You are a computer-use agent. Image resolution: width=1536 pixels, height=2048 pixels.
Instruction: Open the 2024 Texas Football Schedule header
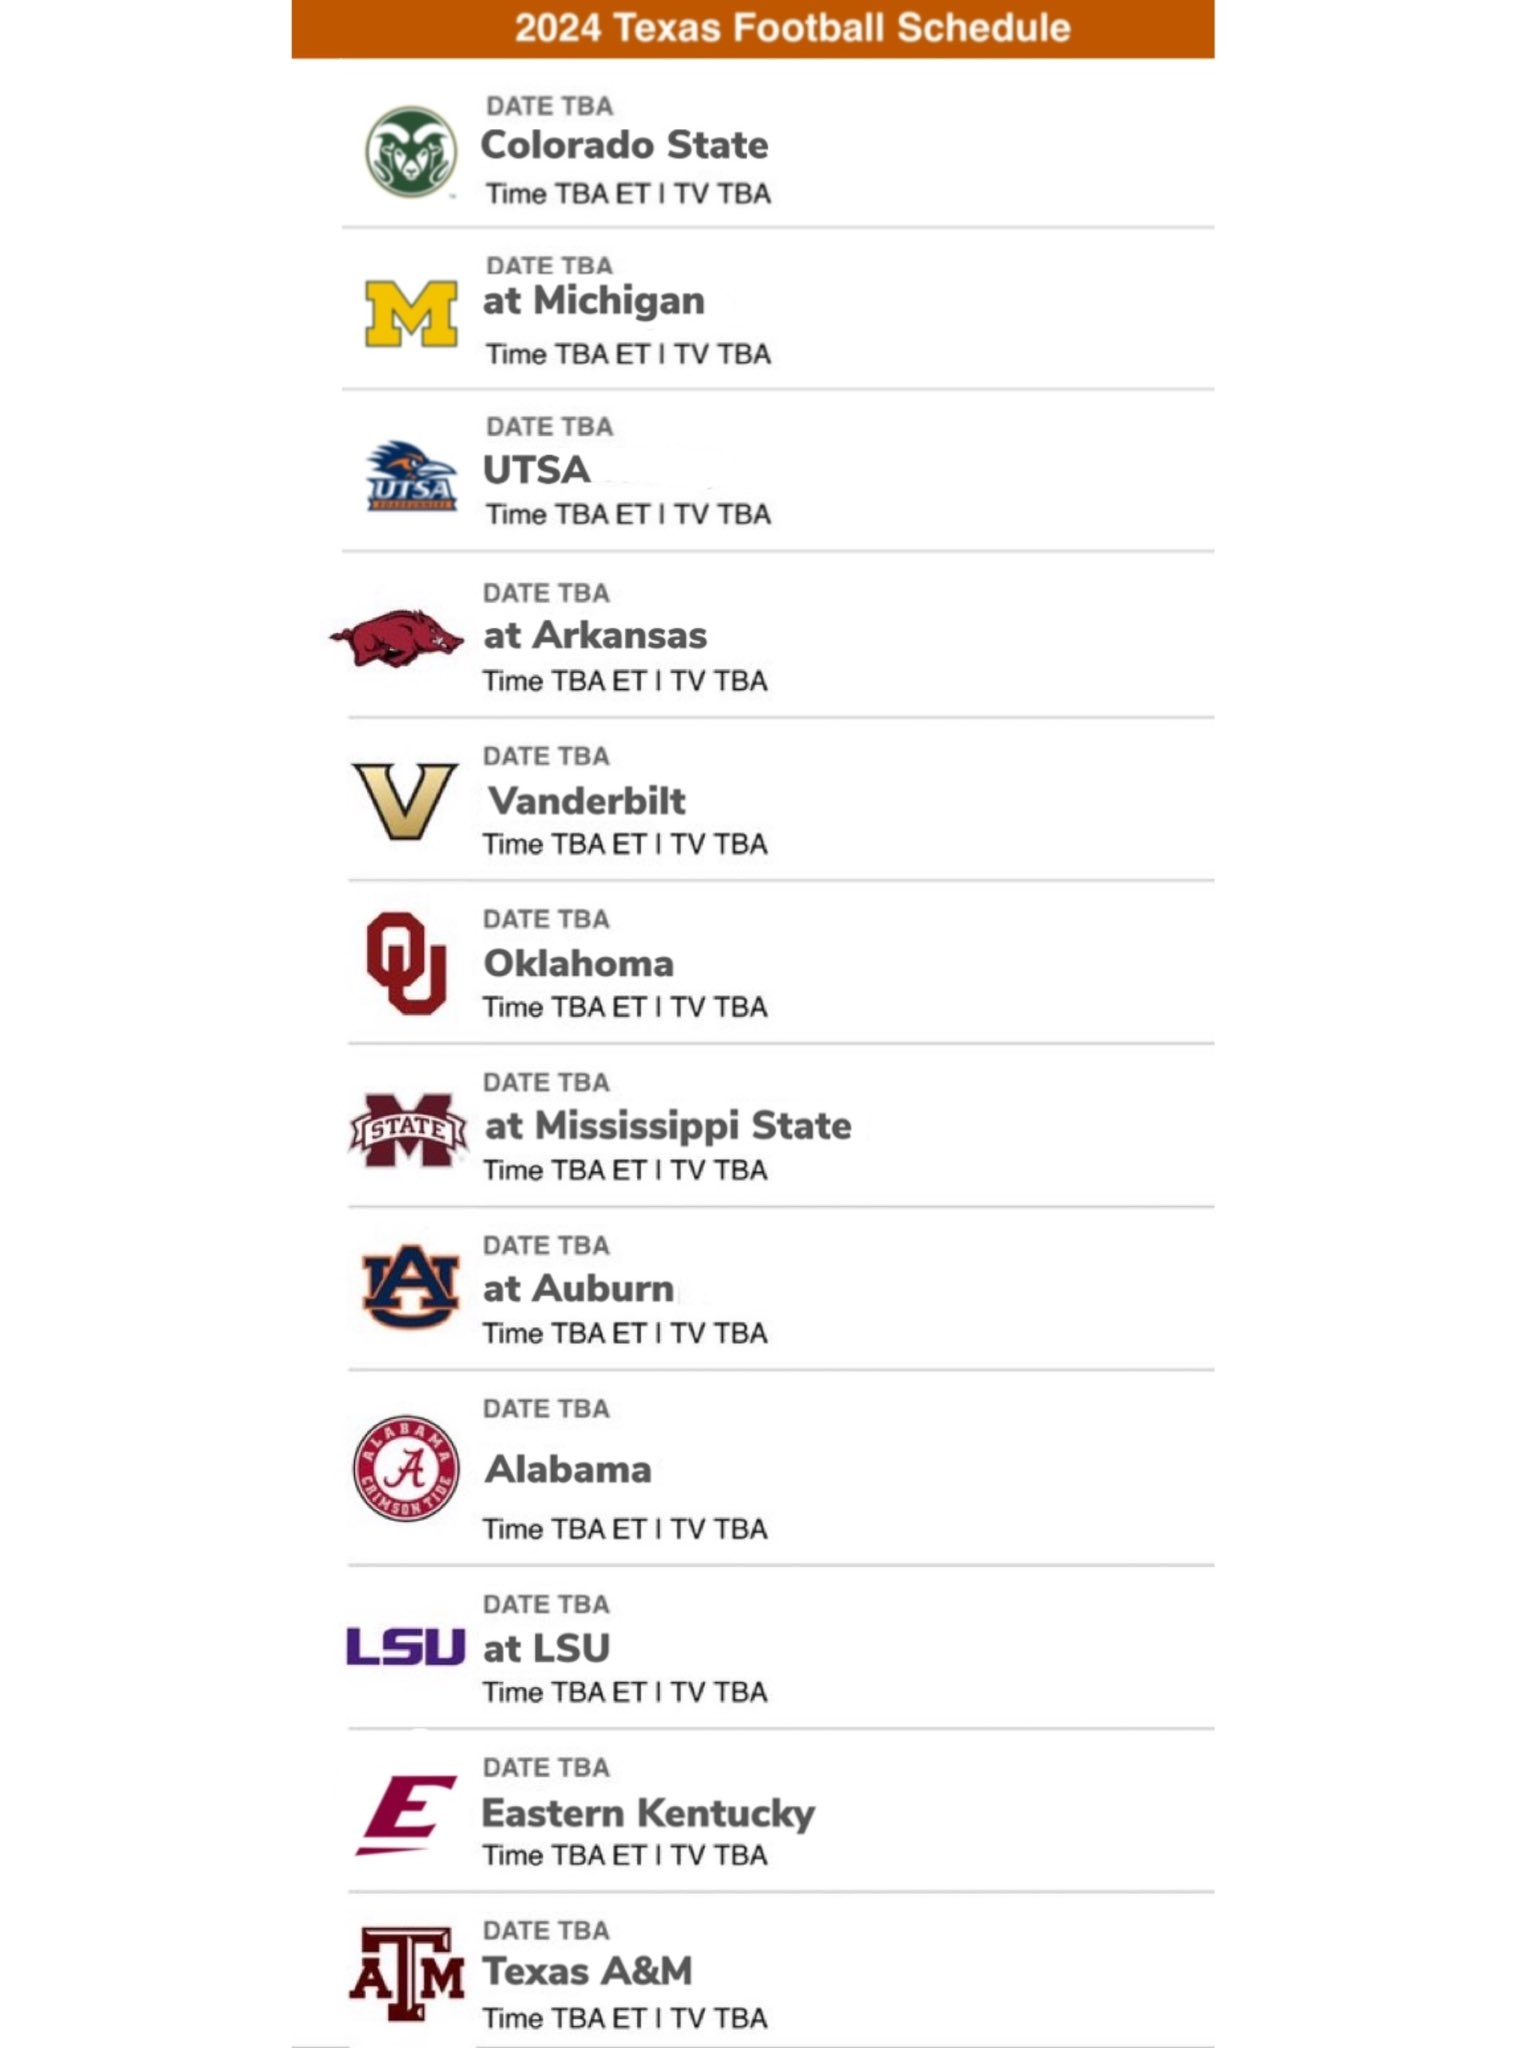[x=792, y=28]
